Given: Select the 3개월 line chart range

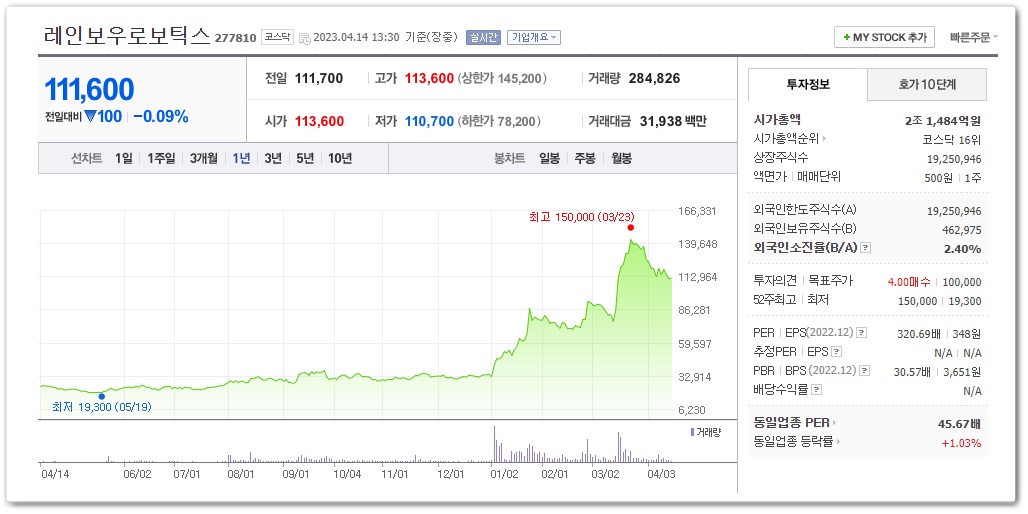Looking at the screenshot, I should (203, 158).
